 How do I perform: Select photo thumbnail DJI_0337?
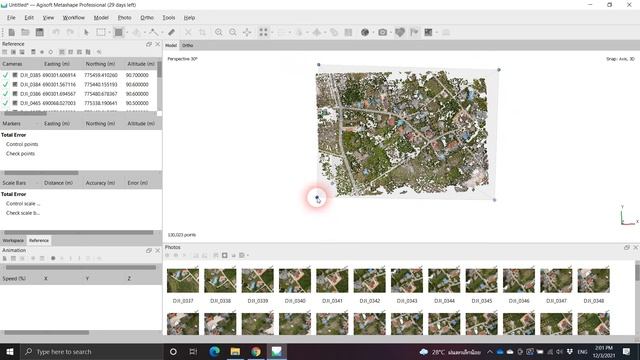click(183, 281)
